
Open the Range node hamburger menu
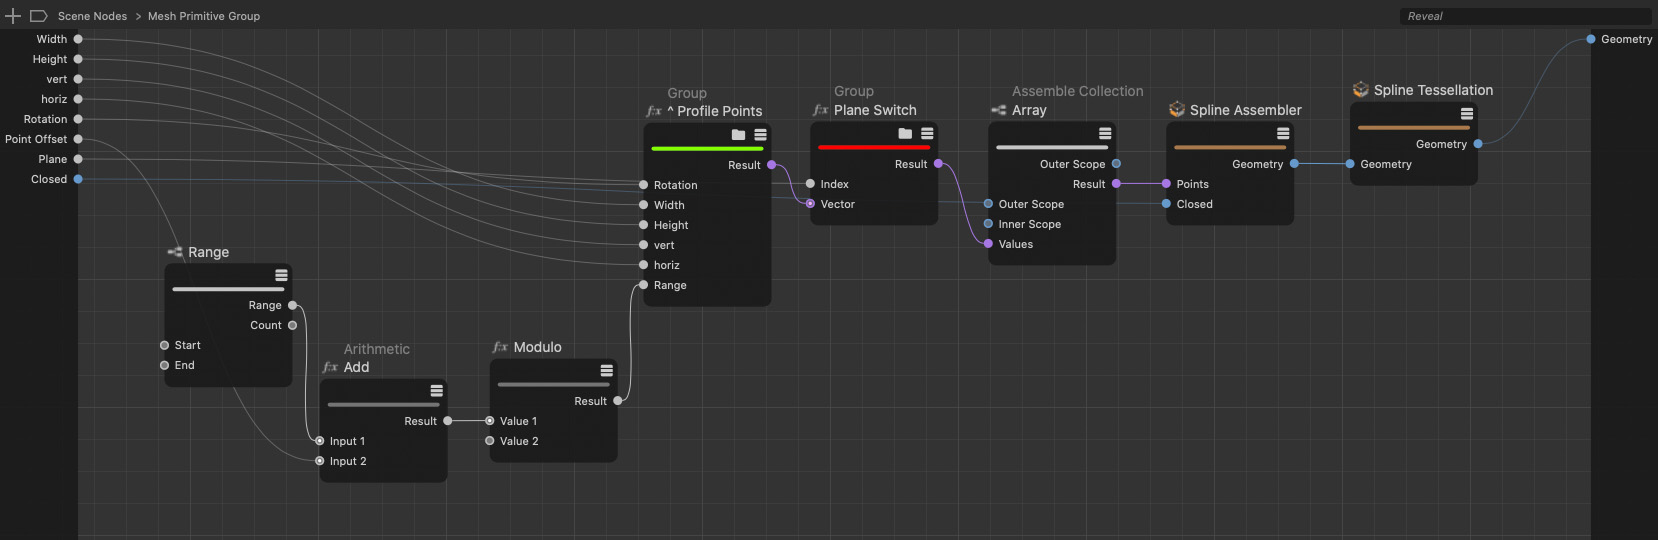[x=281, y=275]
